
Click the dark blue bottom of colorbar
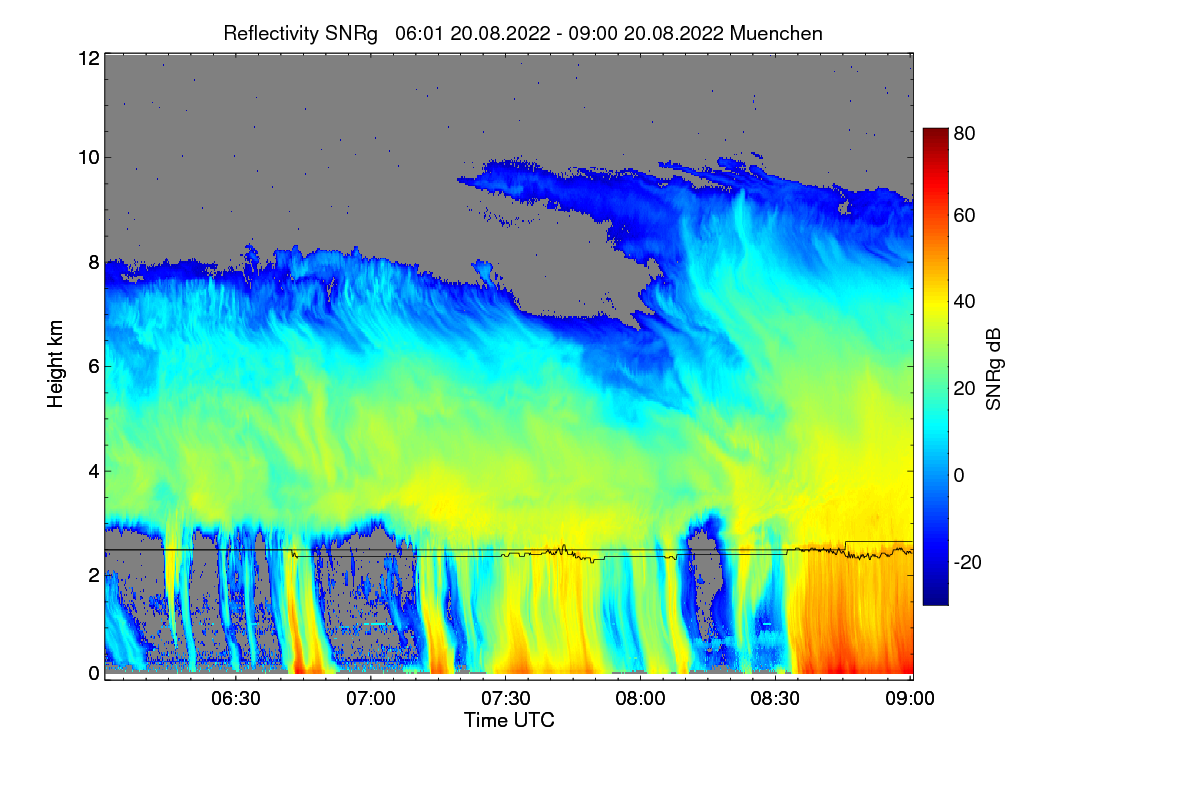click(x=935, y=598)
